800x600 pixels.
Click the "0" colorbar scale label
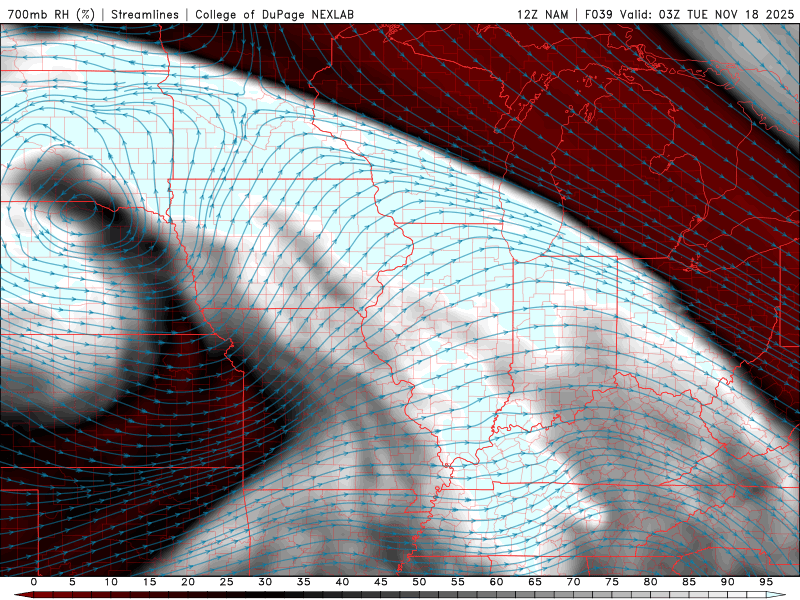tap(34, 582)
